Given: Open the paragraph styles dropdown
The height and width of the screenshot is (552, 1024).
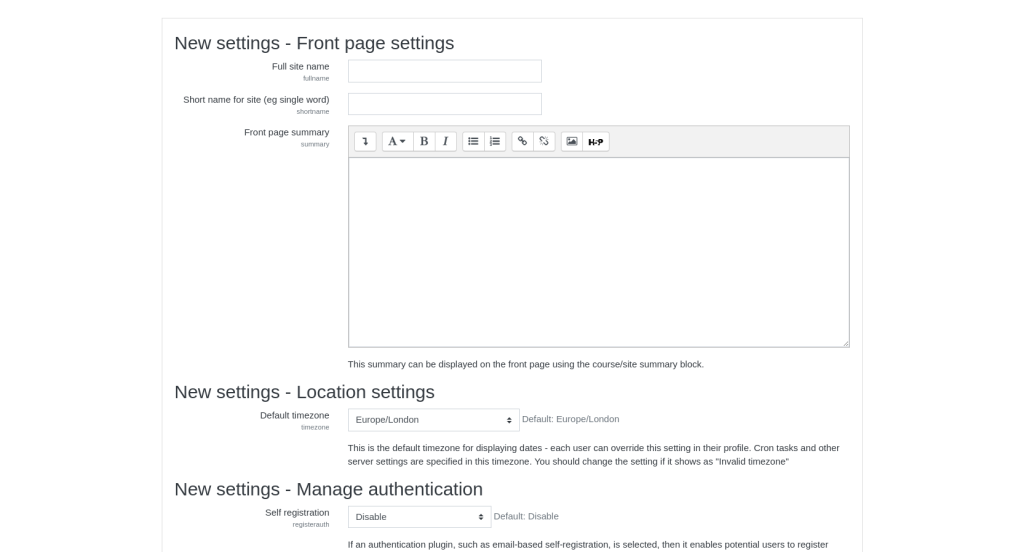Looking at the screenshot, I should tap(397, 142).
